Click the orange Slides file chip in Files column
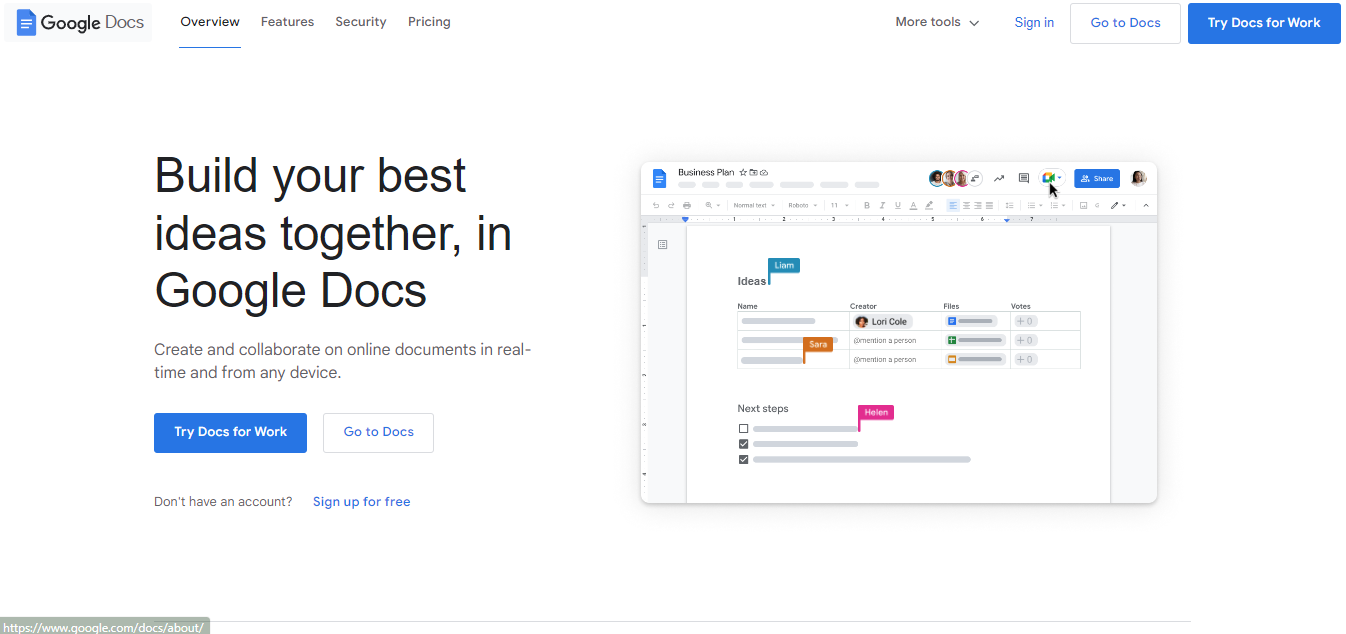Image resolution: width=1346 pixels, height=634 pixels. click(x=975, y=359)
